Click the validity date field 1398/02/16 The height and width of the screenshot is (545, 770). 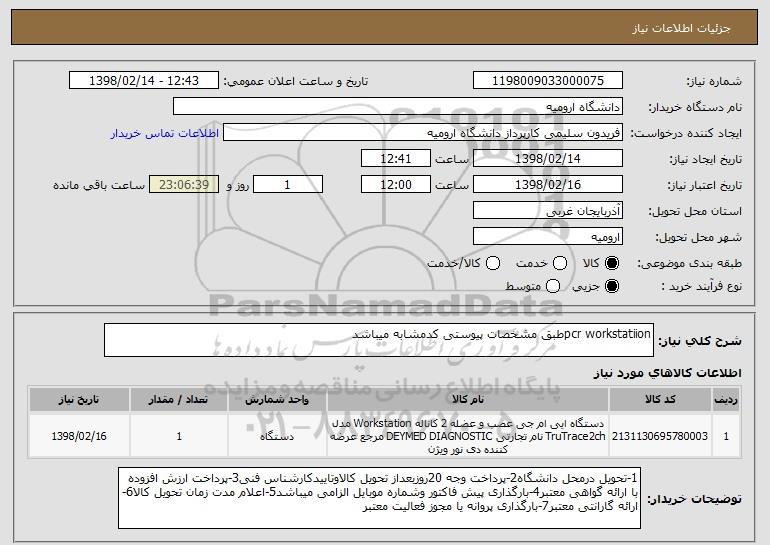pyautogui.click(x=548, y=185)
